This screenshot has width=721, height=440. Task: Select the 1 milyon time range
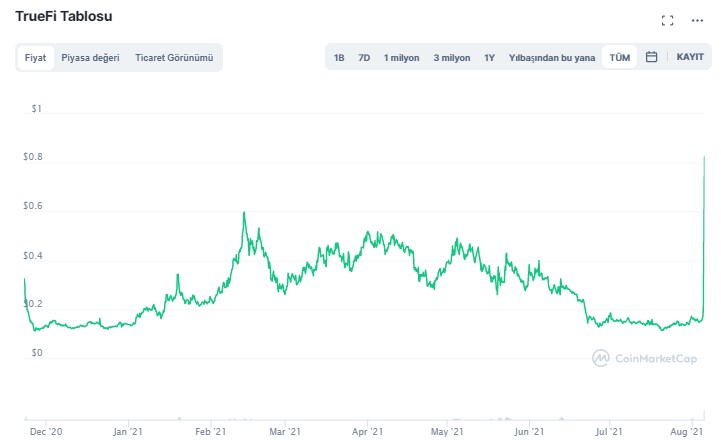pos(401,58)
